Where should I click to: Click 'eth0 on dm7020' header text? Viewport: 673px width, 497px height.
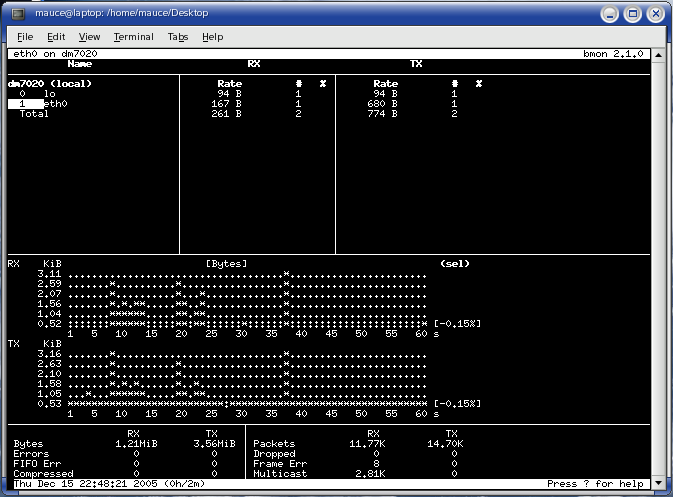55,54
